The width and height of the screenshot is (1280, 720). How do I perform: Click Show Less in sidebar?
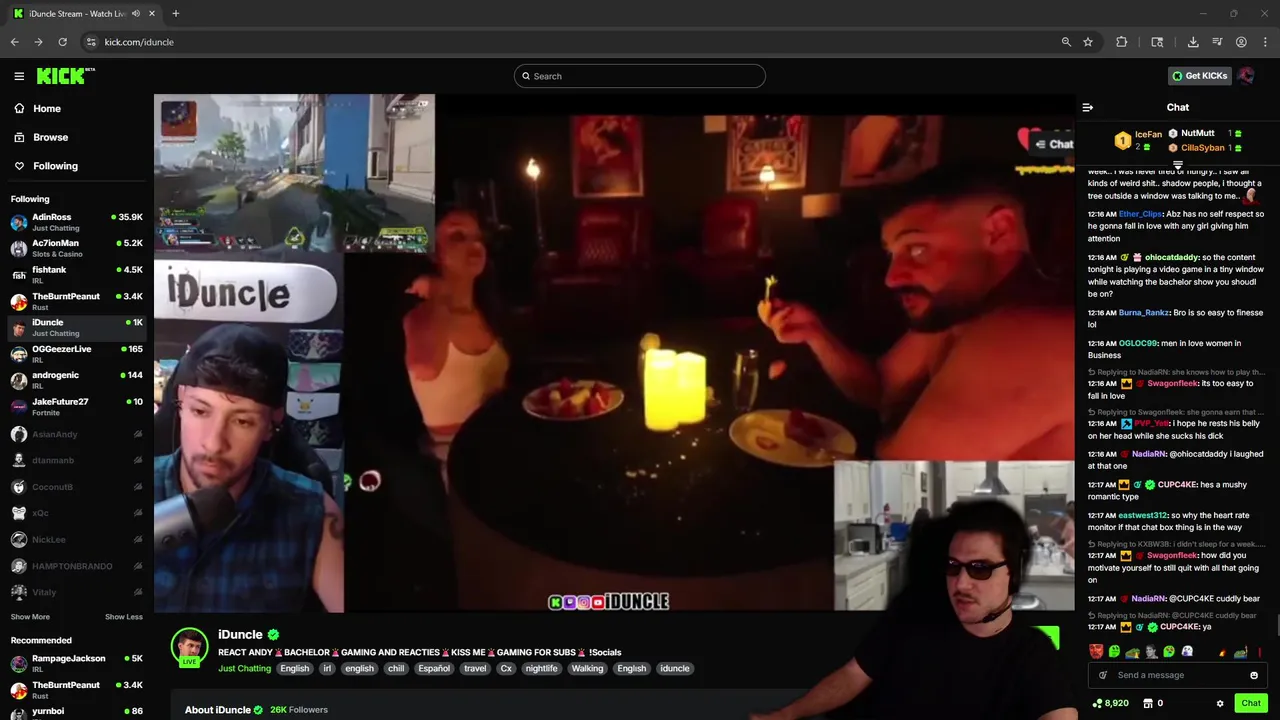tap(123, 617)
